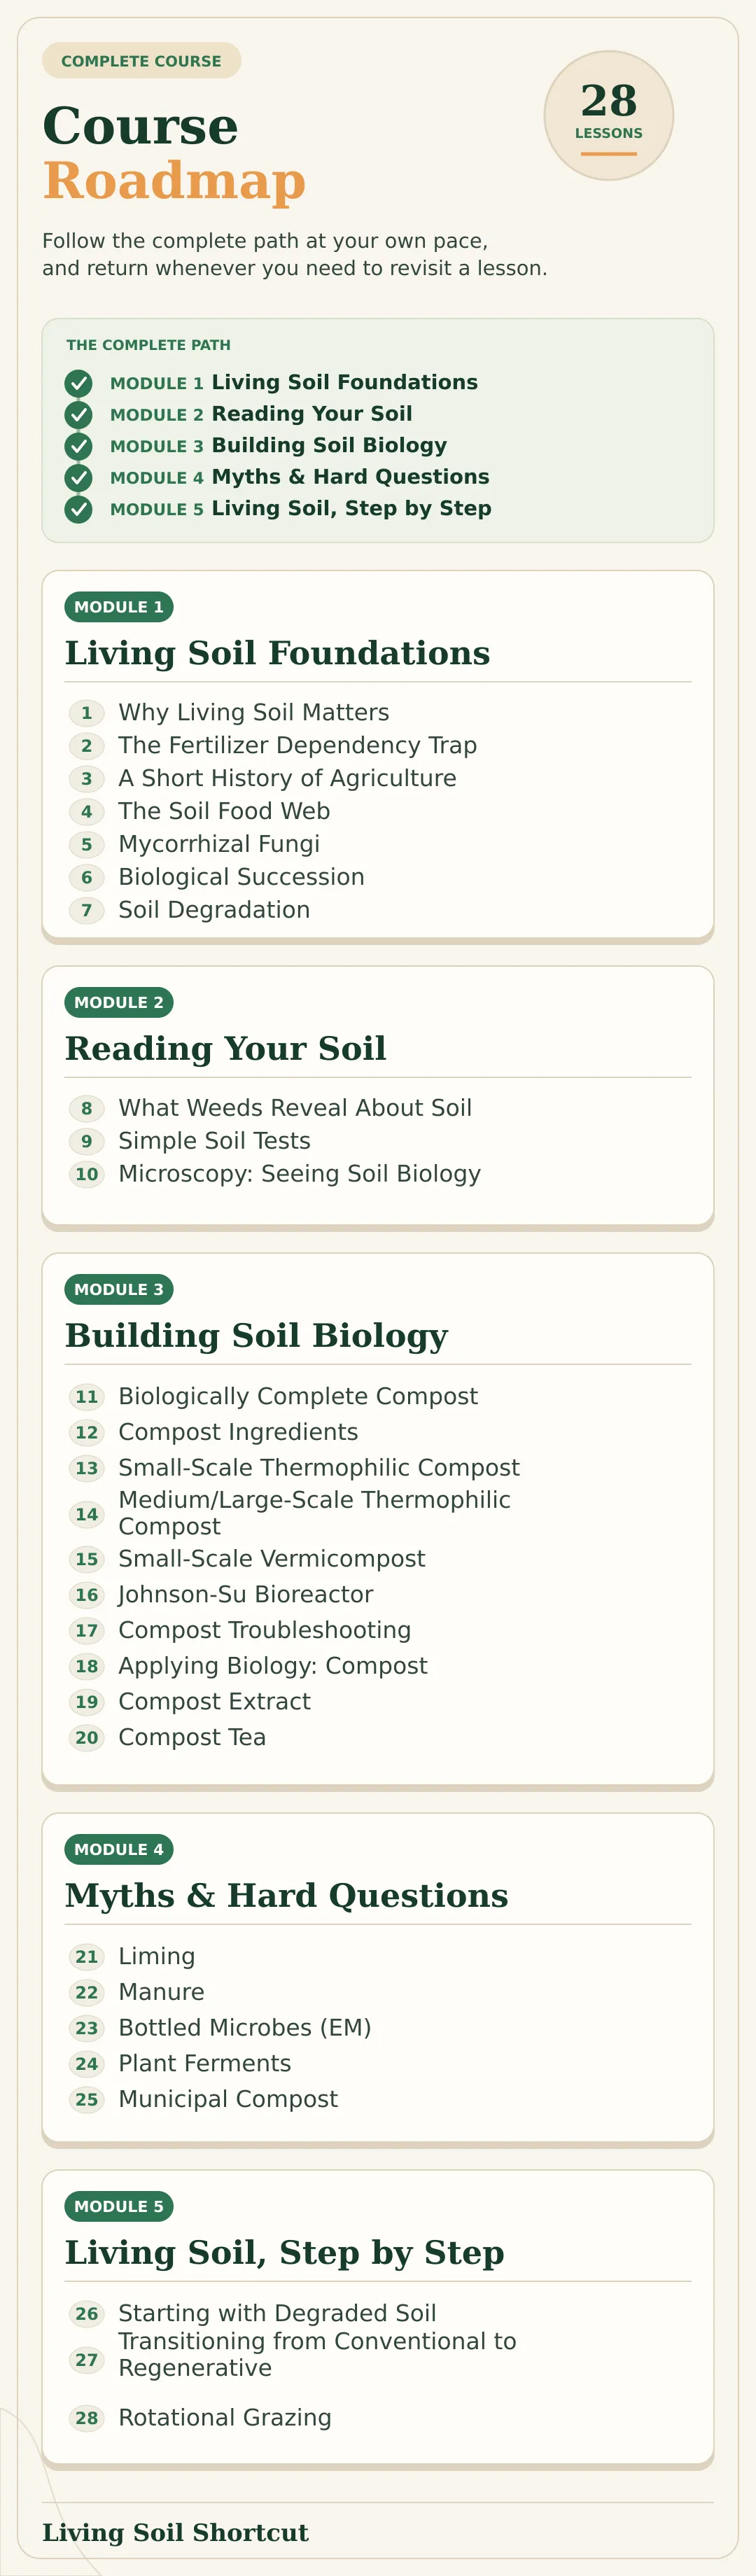The width and height of the screenshot is (756, 2576).
Task: Click the green MODULE 1 pill label
Action: (119, 607)
